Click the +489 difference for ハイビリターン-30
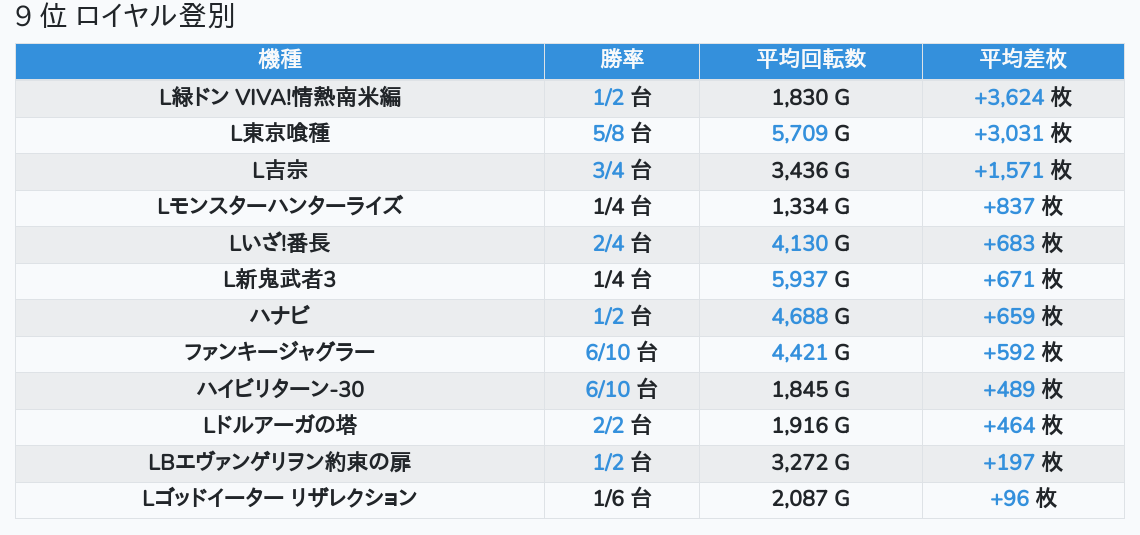Viewport: 1140px width, 535px height. pyautogui.click(x=1009, y=389)
